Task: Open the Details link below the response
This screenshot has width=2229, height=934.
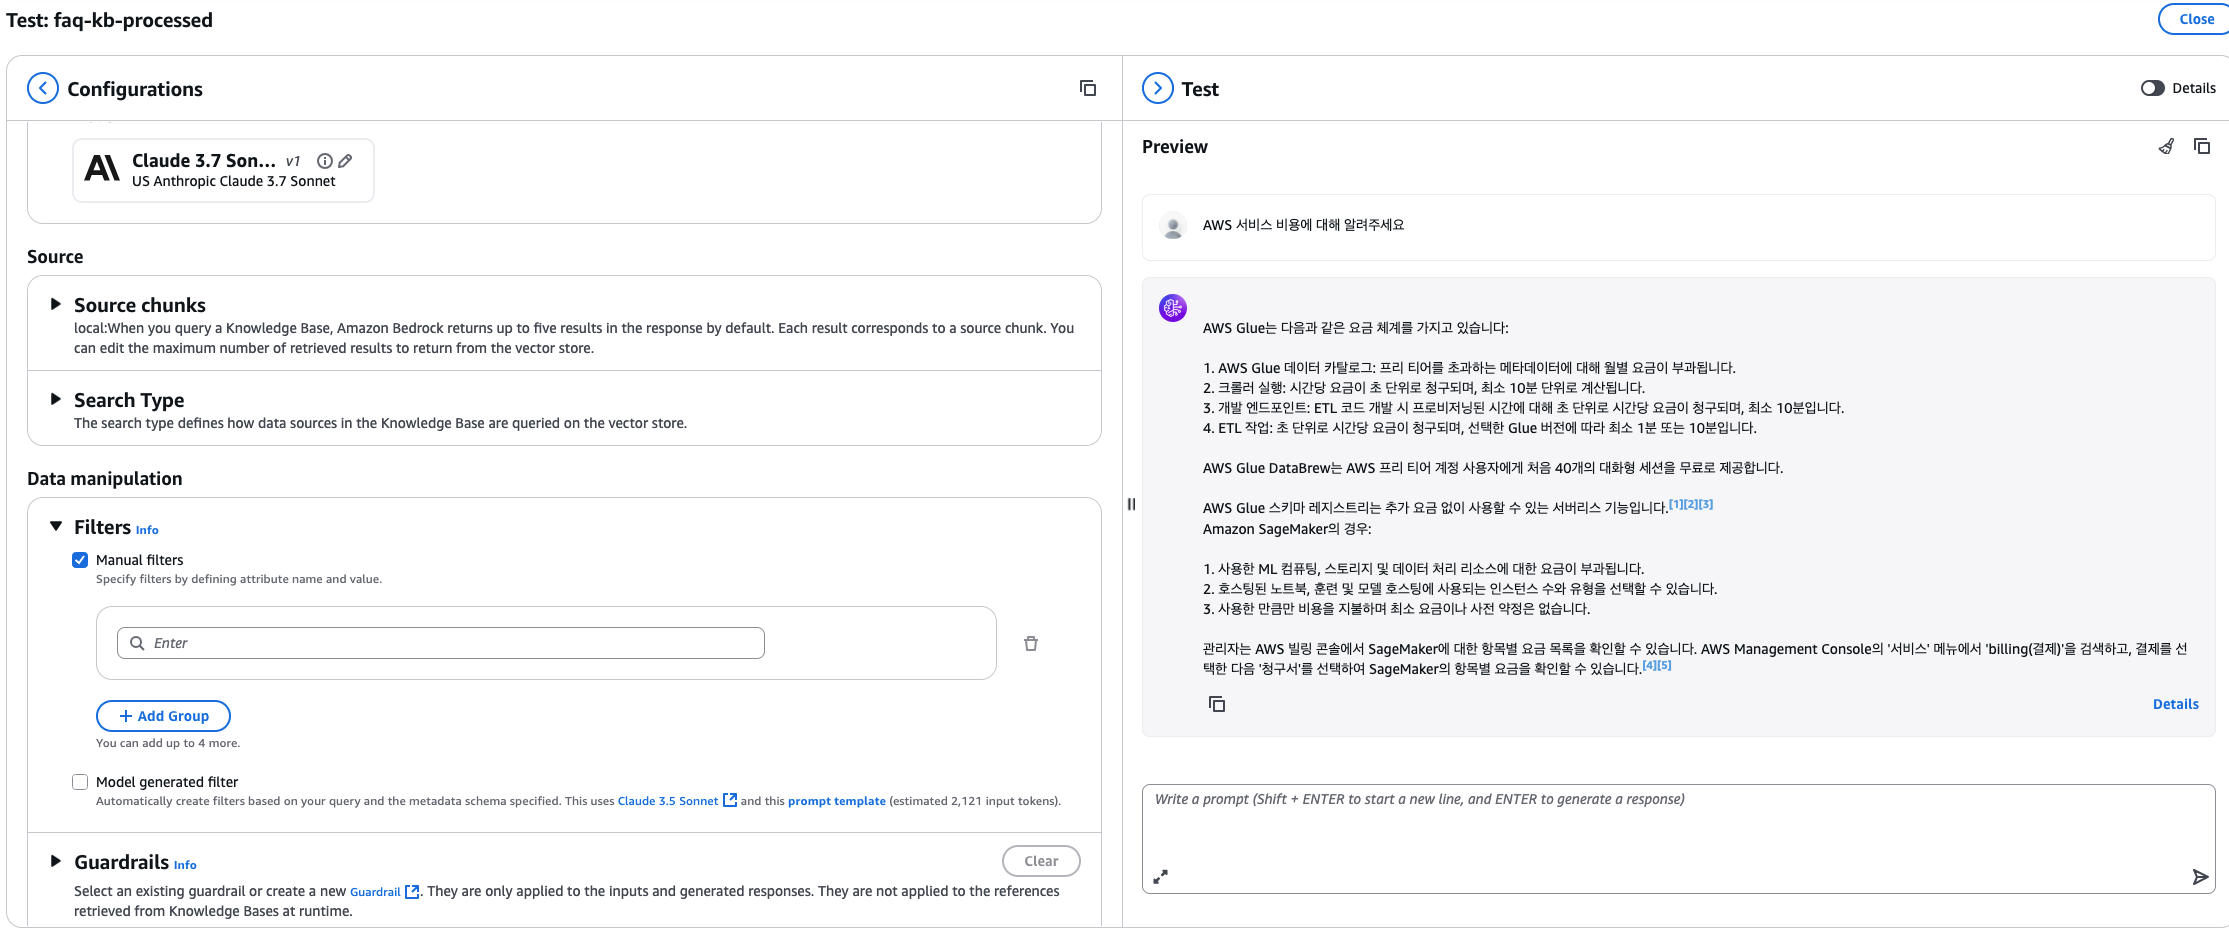Action: tap(2175, 704)
